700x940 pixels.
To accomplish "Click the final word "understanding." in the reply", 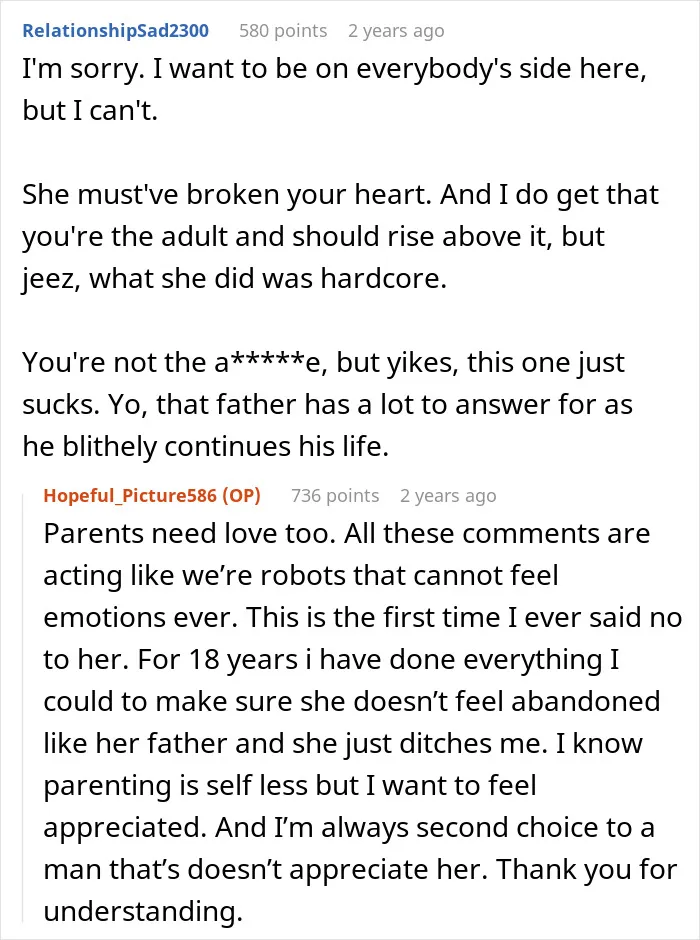I will [x=143, y=911].
